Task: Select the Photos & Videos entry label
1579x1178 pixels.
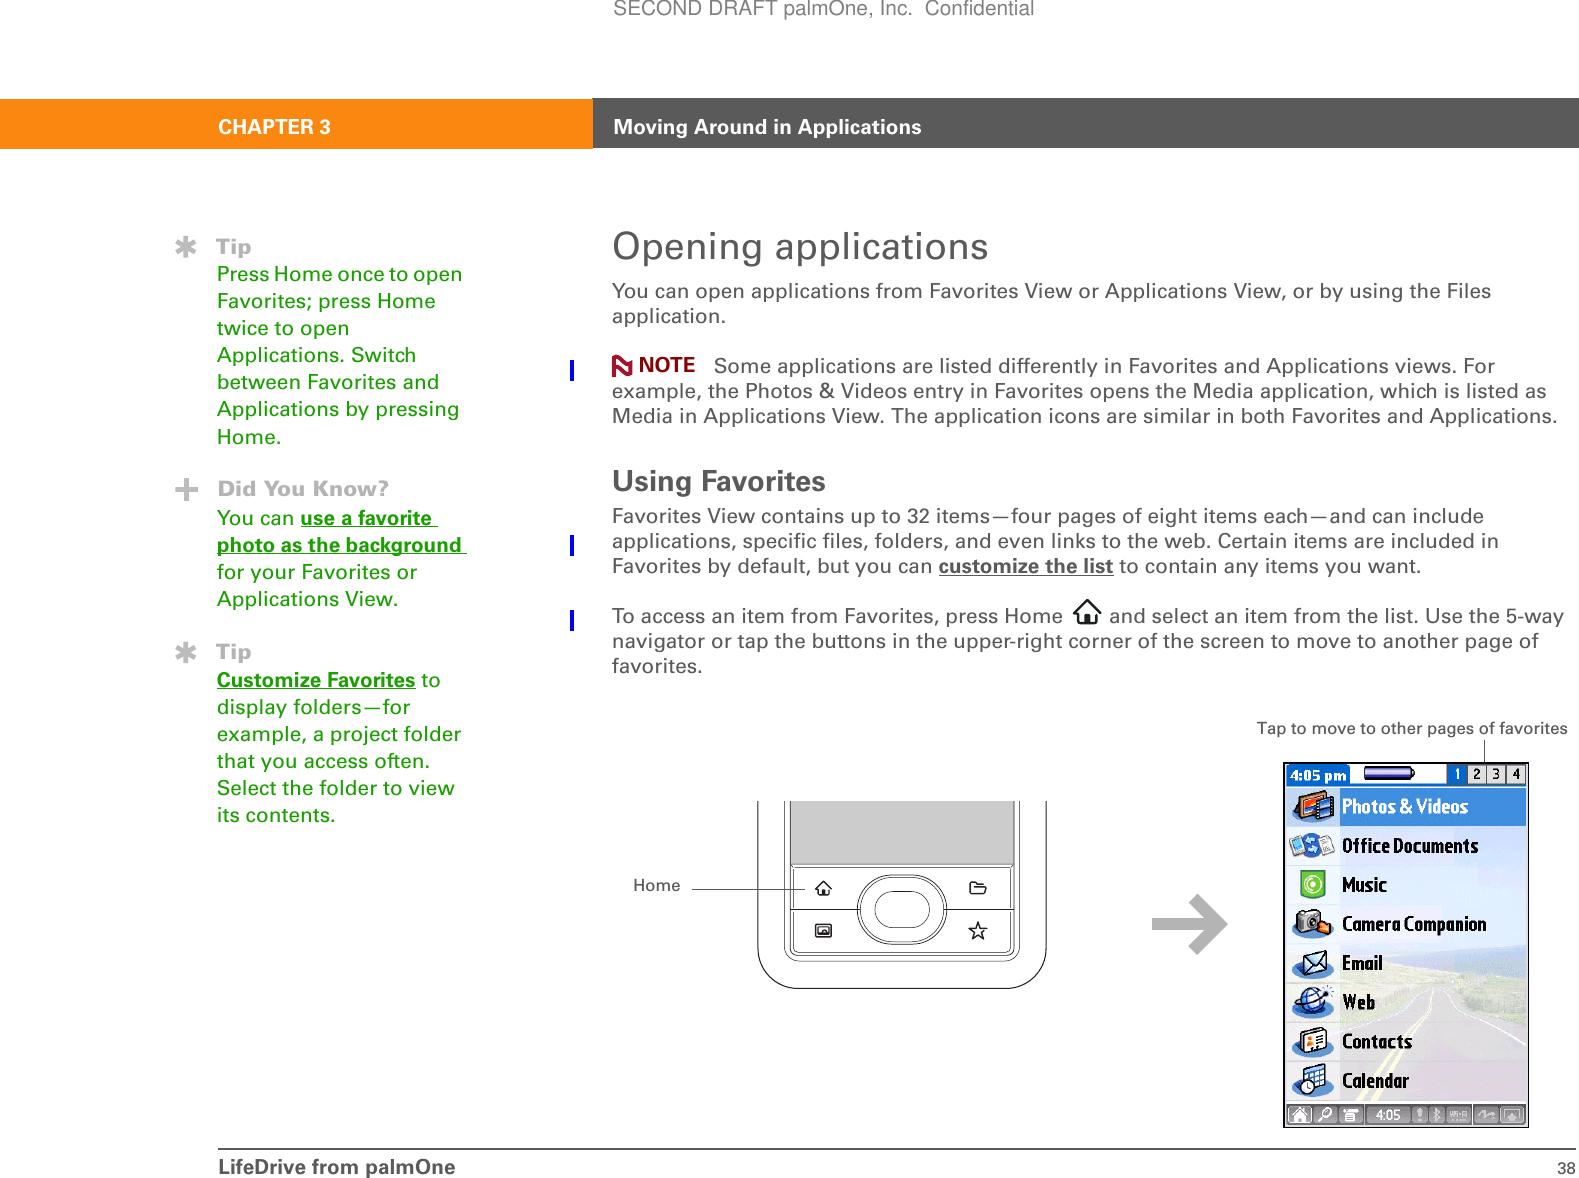Action: click(x=1404, y=806)
